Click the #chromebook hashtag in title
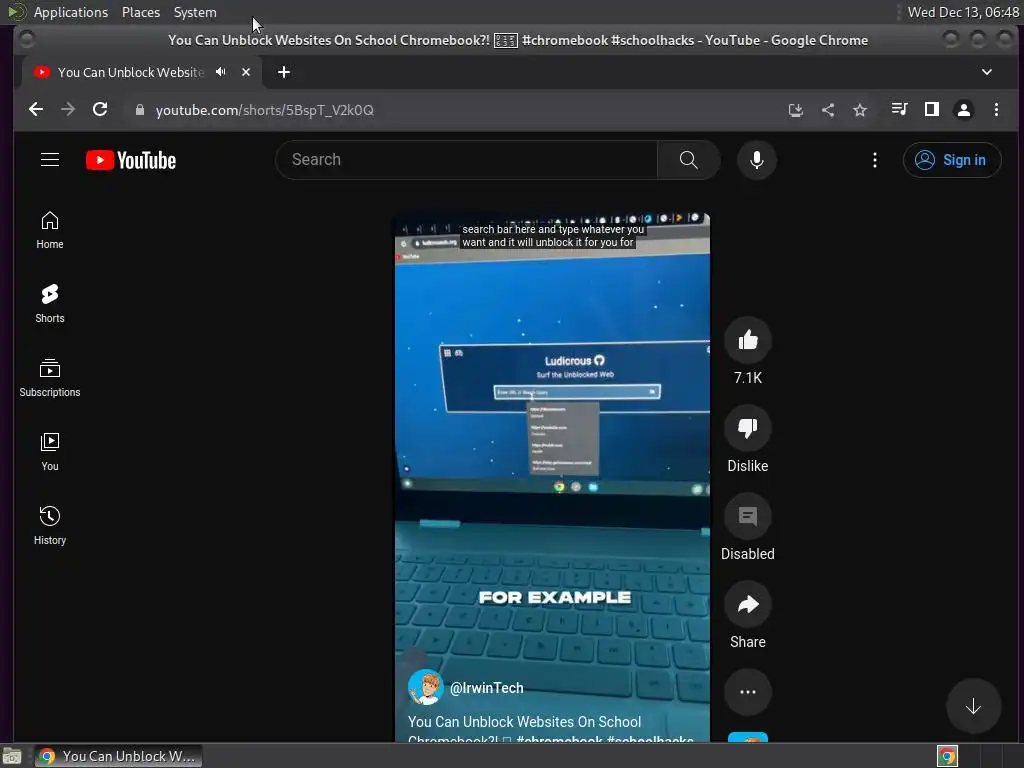Screen dimensions: 1024x768 pos(559,740)
